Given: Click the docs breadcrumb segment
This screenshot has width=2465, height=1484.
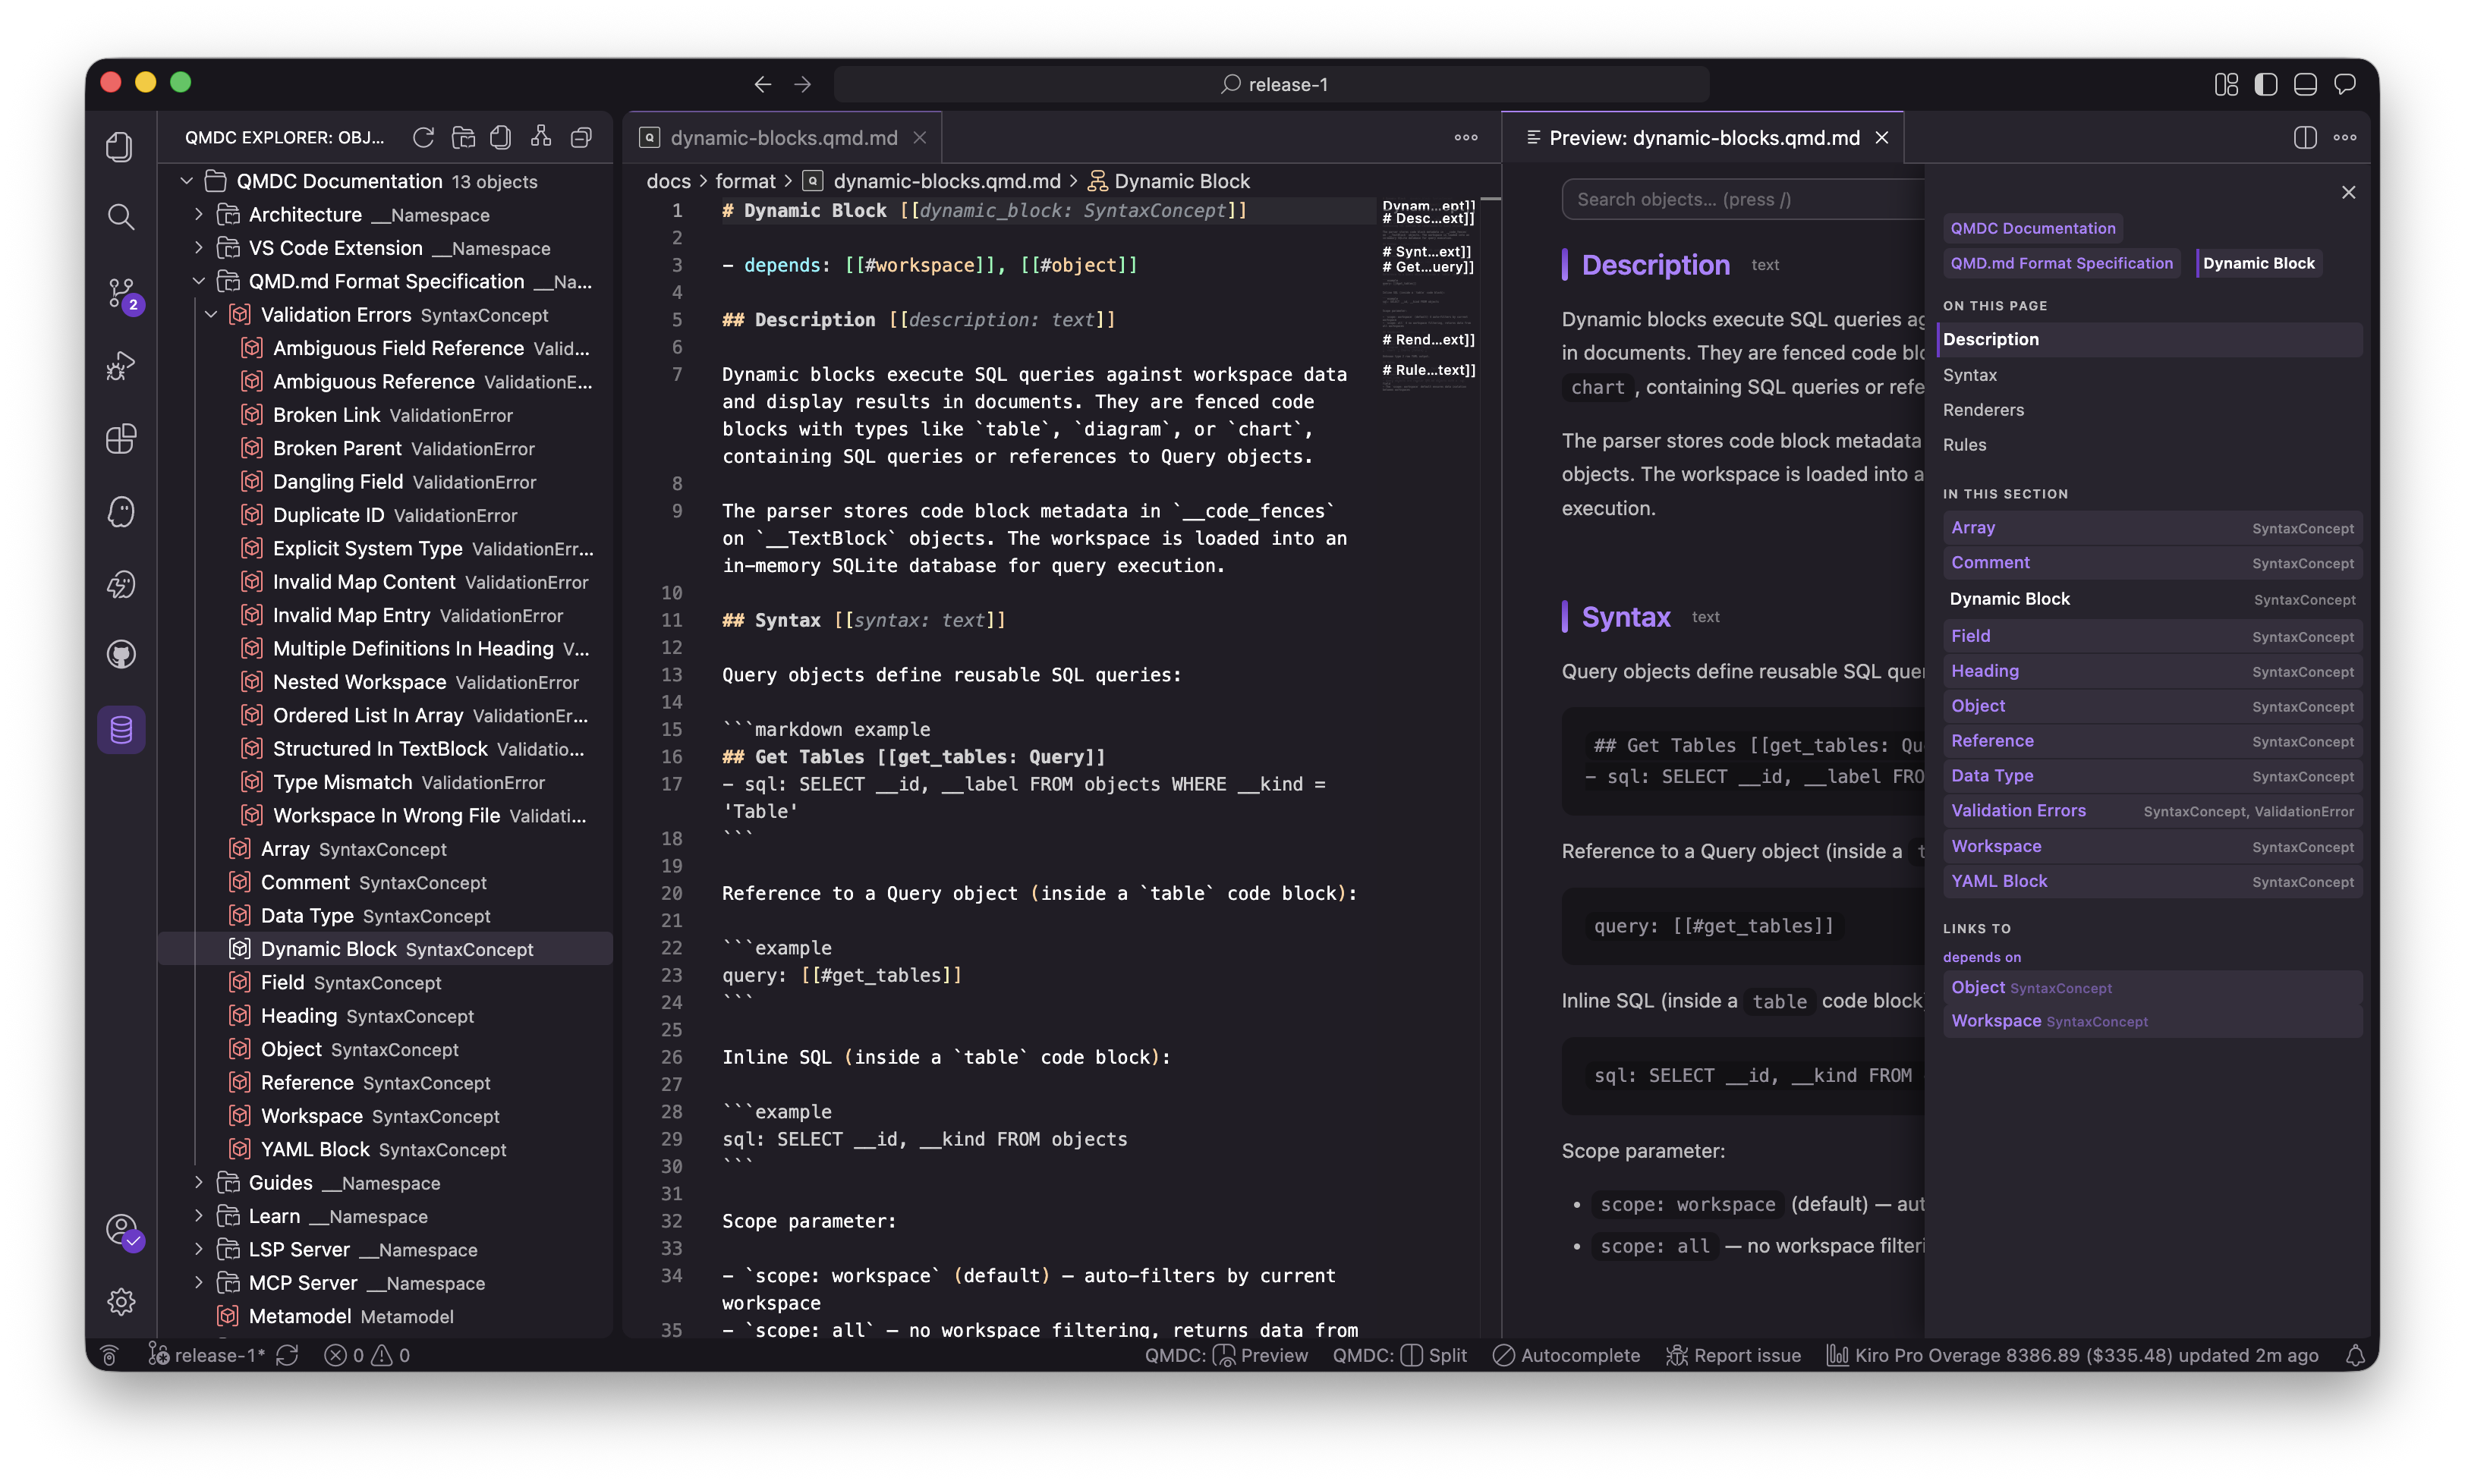Looking at the screenshot, I should tap(669, 181).
